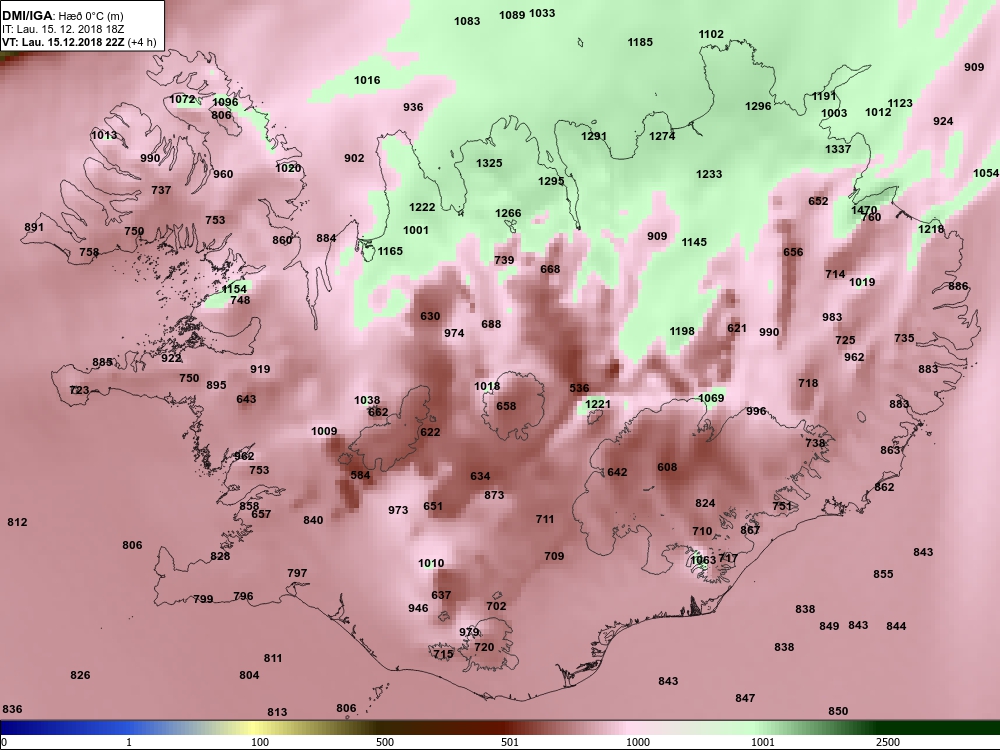Click the 642 value on Vatnajökull
The image size is (1000, 750).
click(x=617, y=473)
